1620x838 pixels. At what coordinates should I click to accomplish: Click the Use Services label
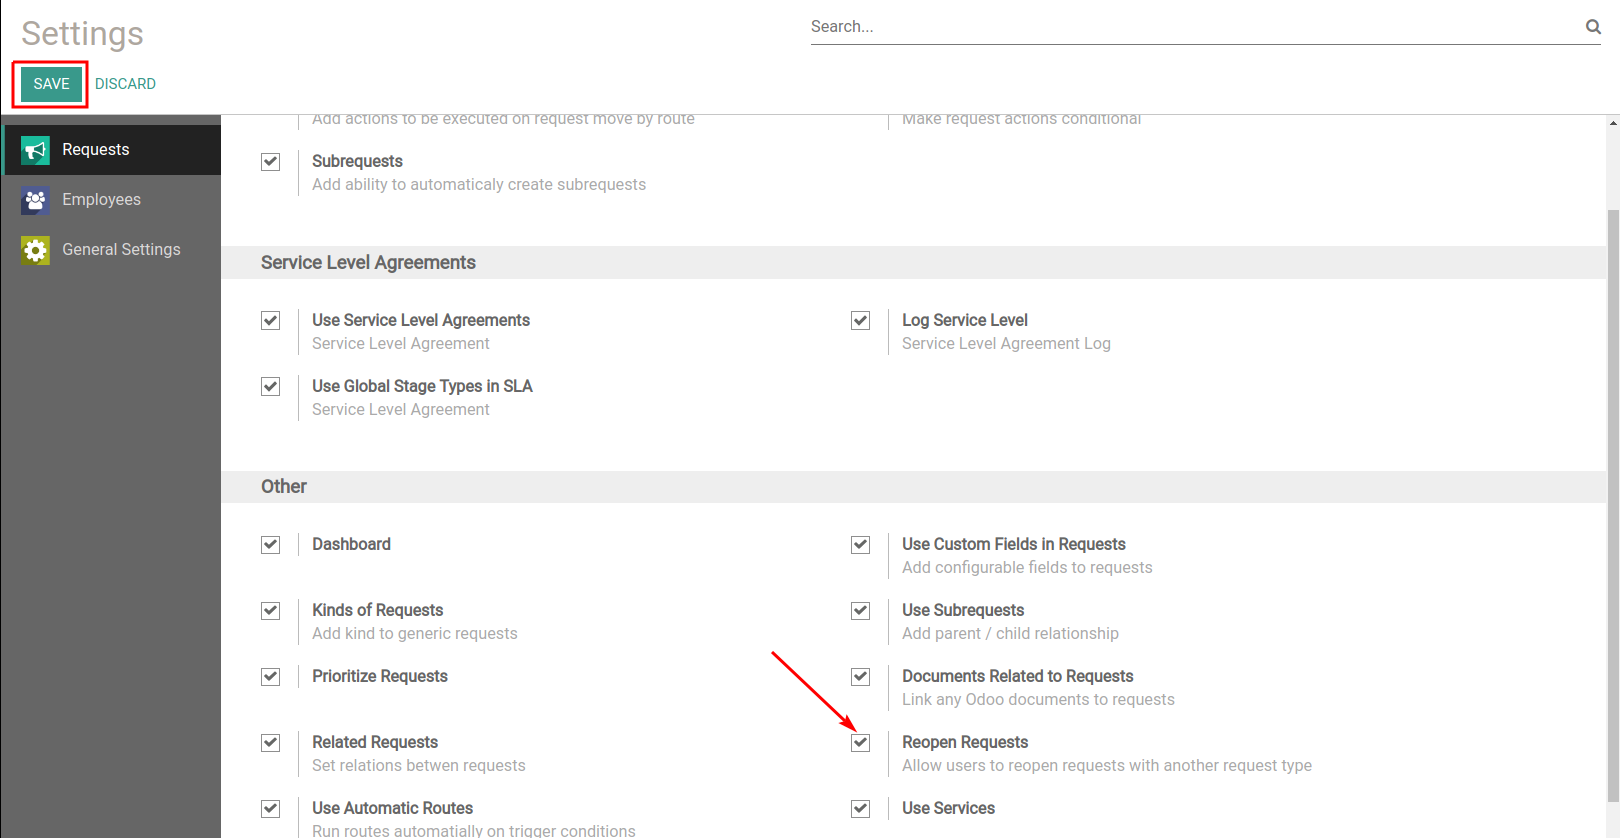(948, 808)
